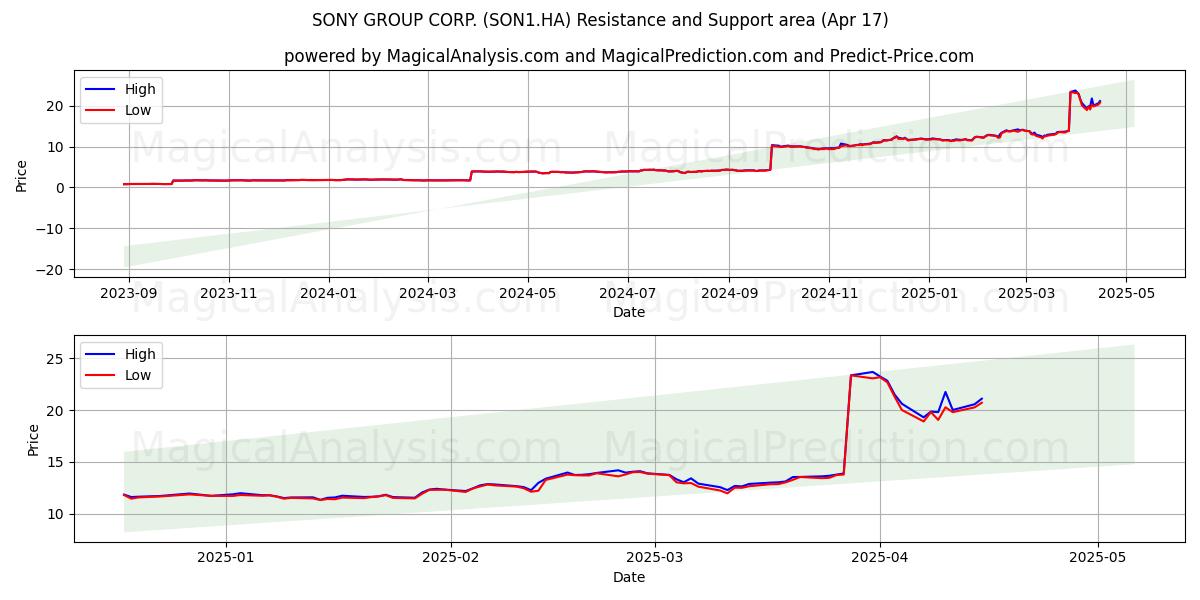This screenshot has height=600, width=1200.
Task: Click the bottom chart 'Price' axis label
Action: [34, 439]
